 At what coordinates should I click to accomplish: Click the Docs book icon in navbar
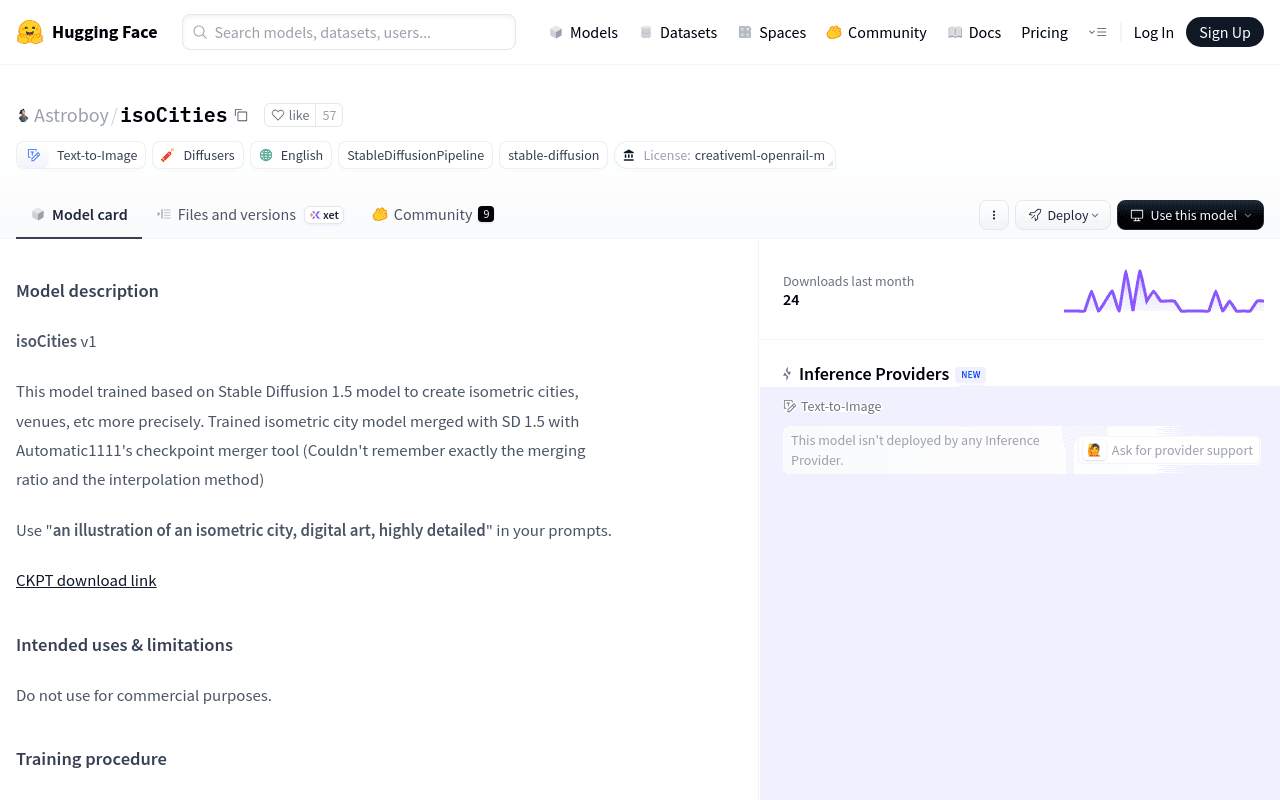click(955, 32)
